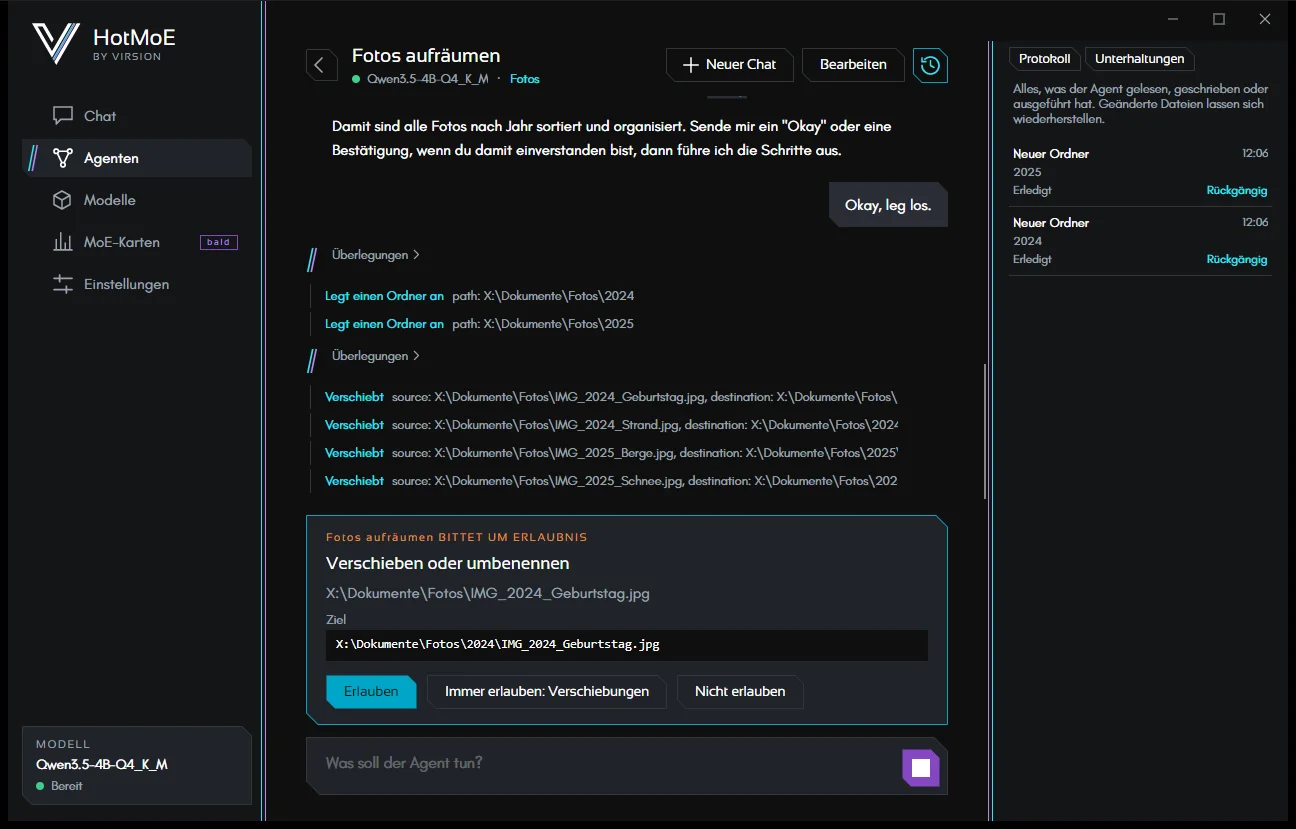Click the history clock icon

point(930,66)
